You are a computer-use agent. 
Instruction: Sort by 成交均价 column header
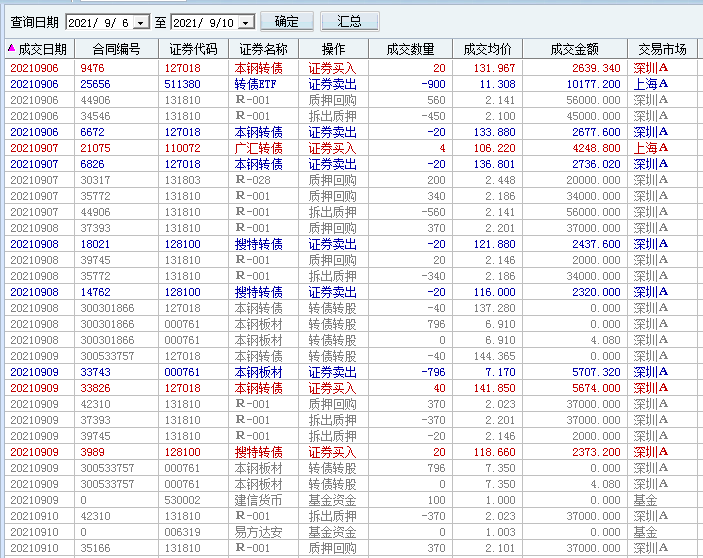pos(487,49)
